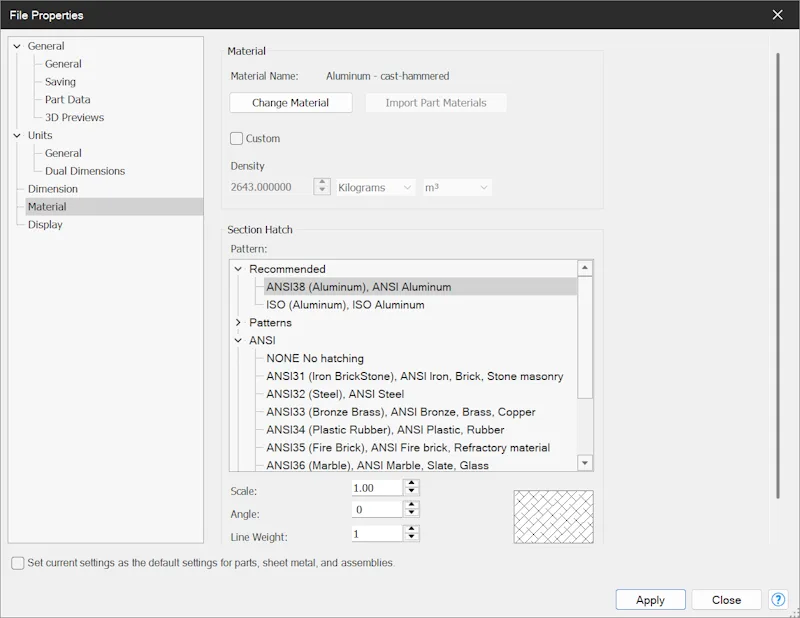Open the help question mark icon

778,600
